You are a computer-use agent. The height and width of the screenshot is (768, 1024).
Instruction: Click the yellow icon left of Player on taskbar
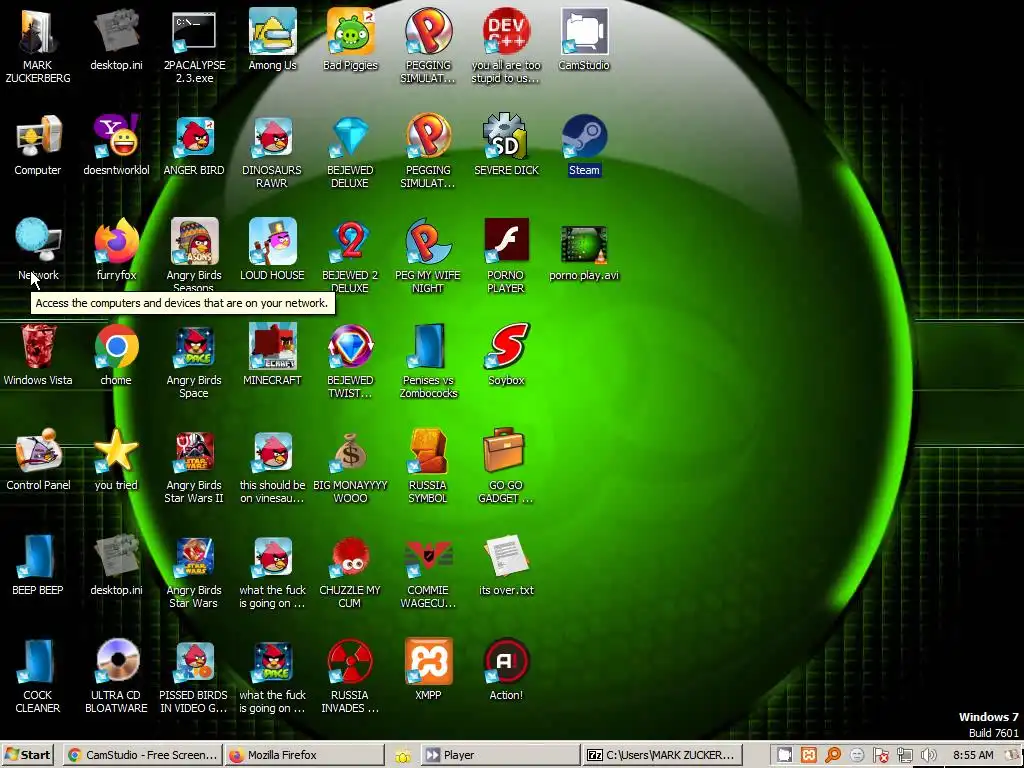click(403, 756)
